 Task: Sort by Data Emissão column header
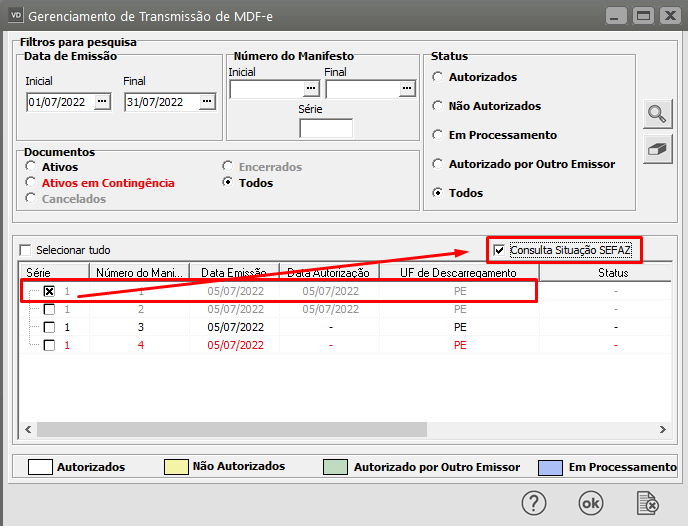[x=232, y=272]
